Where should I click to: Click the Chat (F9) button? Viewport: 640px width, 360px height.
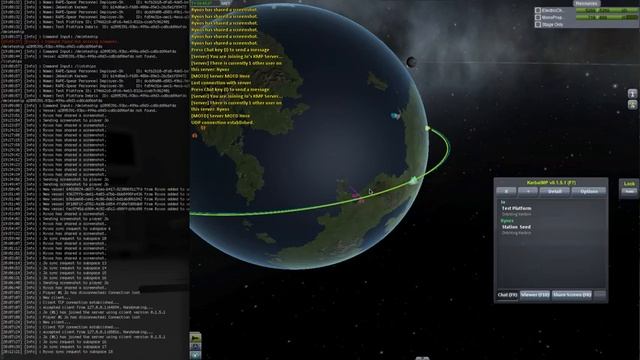[507, 295]
